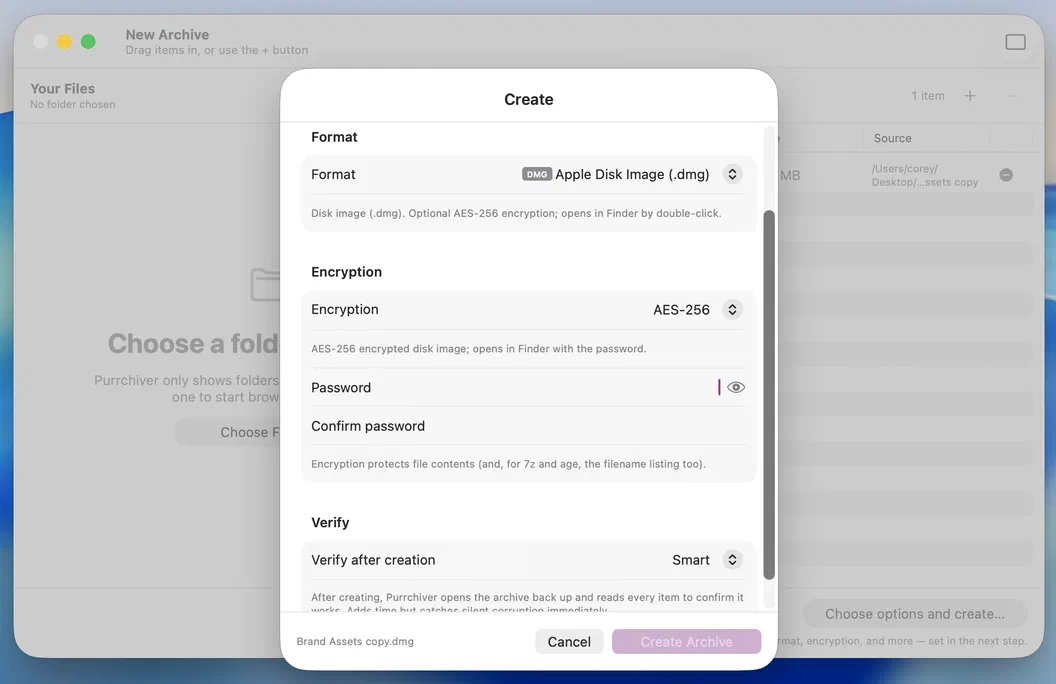Click Choose options and create button
Viewport: 1056px width, 684px height.
pos(915,614)
